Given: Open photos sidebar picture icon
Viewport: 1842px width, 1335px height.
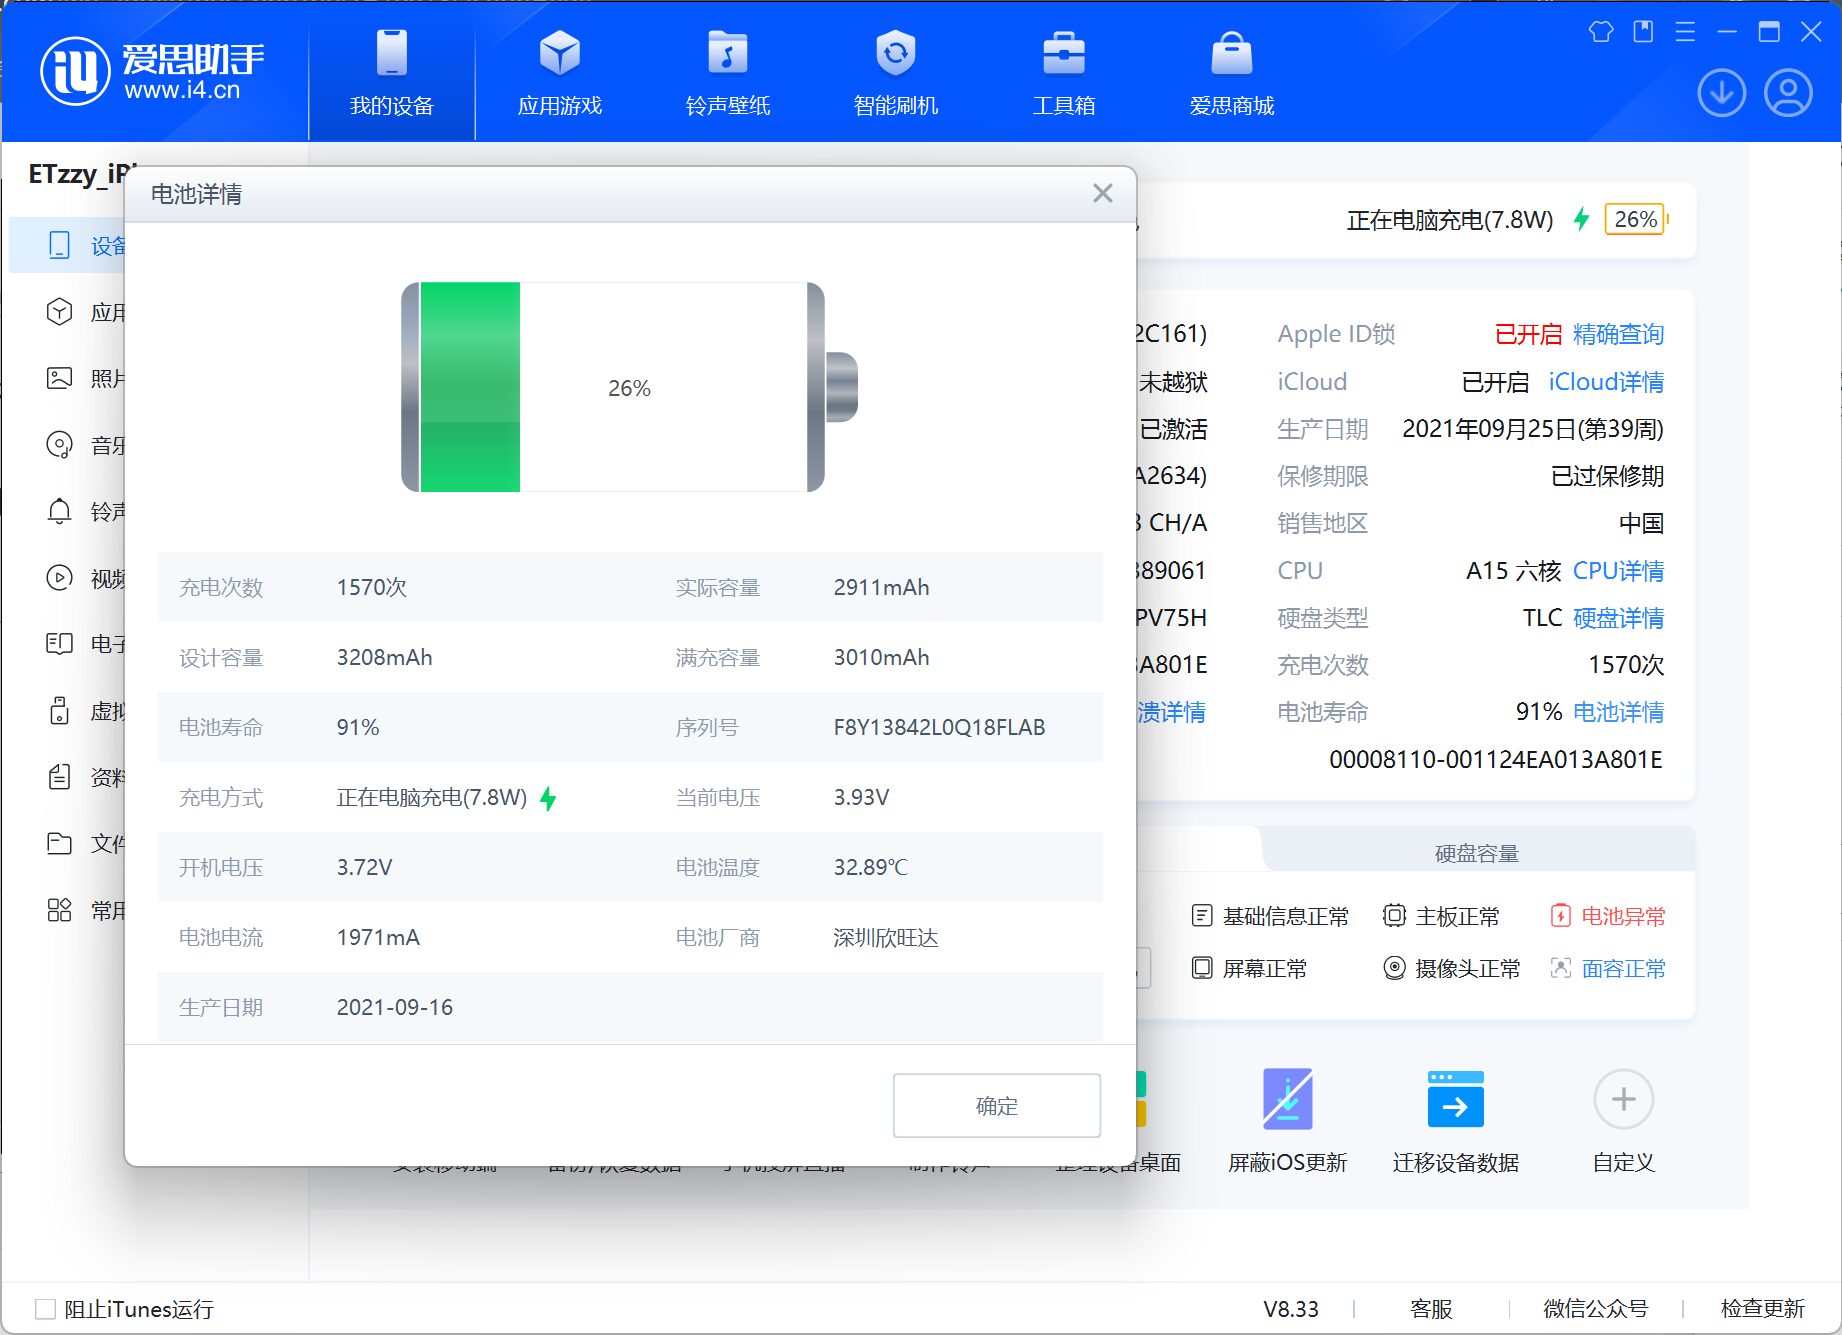Looking at the screenshot, I should [59, 378].
